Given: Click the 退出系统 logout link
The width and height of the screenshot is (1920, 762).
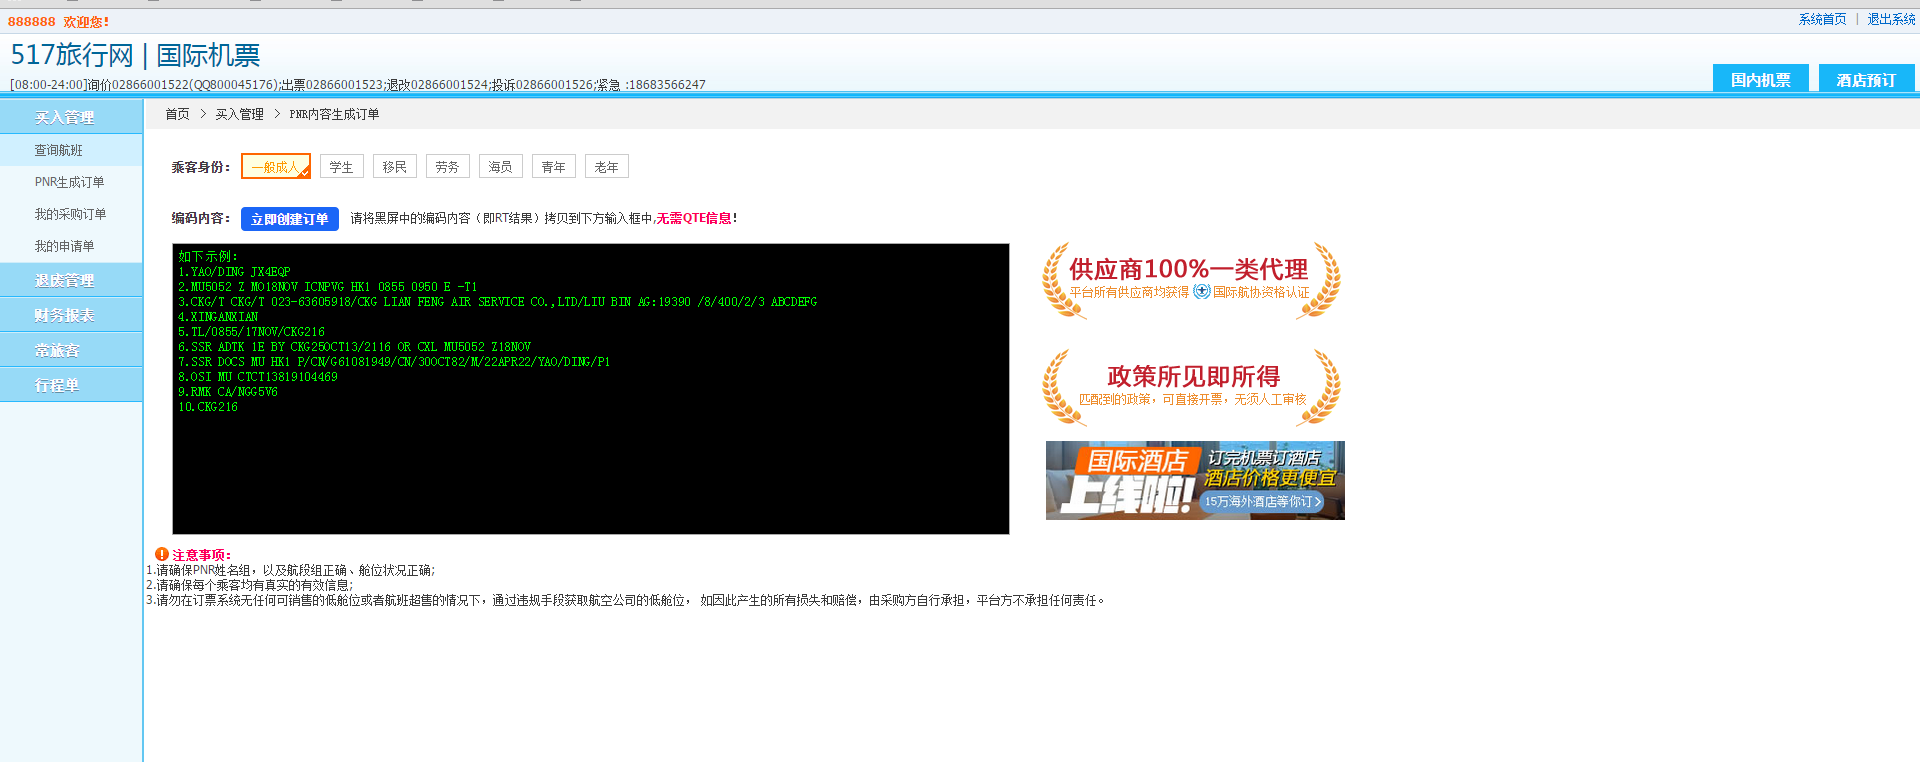Looking at the screenshot, I should coord(1891,19).
